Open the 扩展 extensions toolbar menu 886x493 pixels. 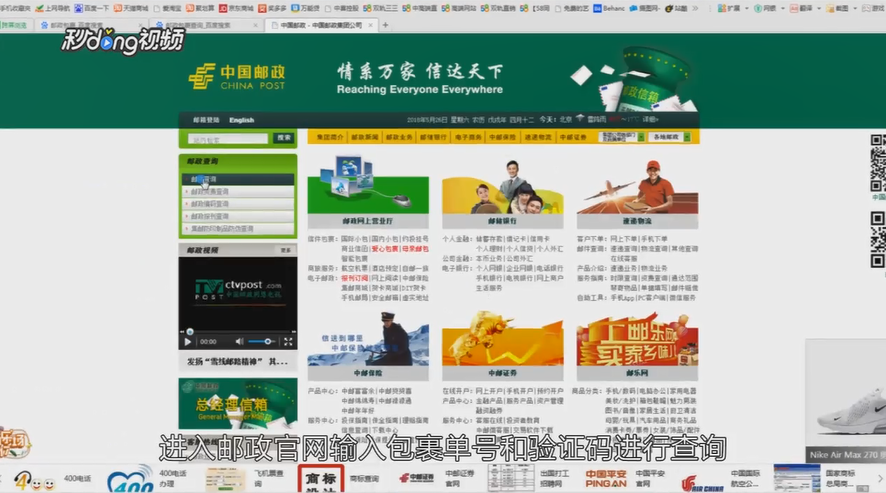[733, 8]
